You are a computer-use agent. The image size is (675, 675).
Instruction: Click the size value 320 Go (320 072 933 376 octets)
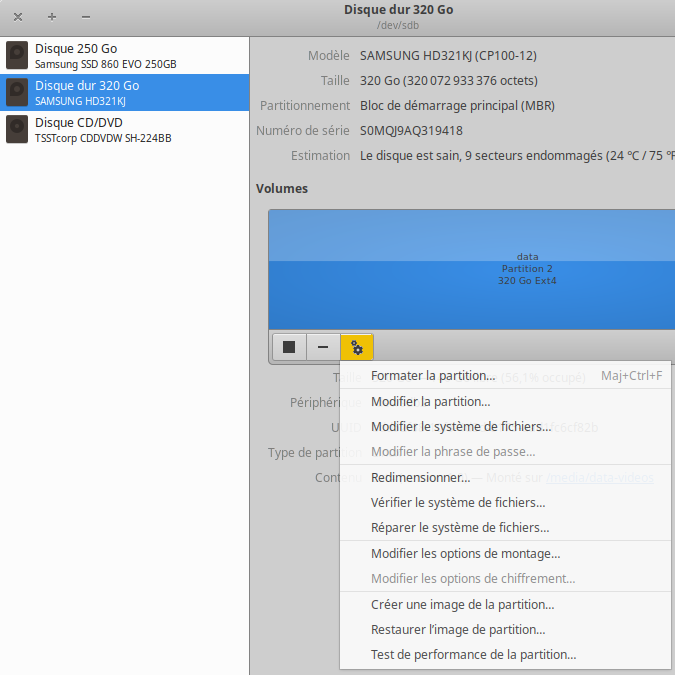coord(449,81)
